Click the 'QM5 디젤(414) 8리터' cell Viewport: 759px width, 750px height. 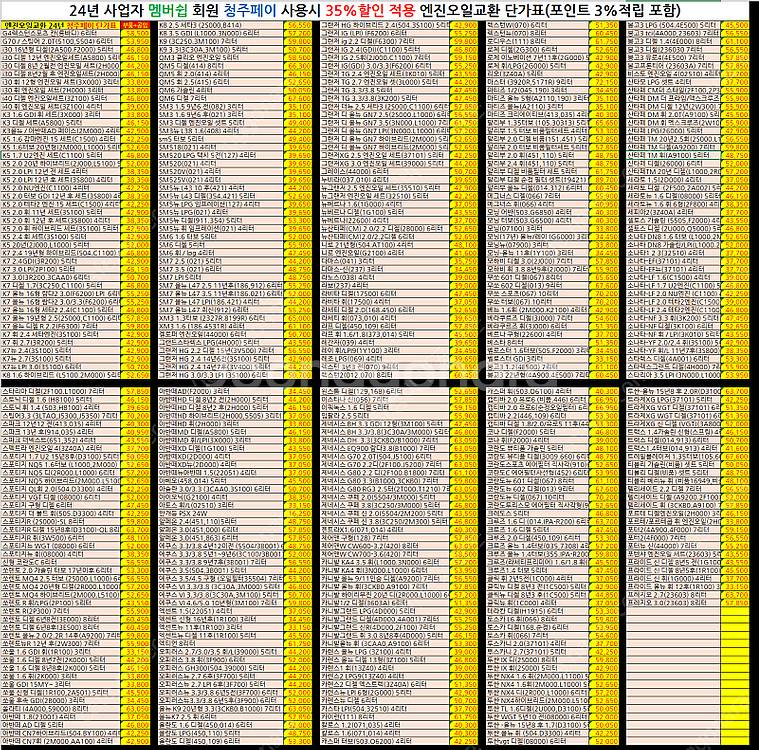(221, 65)
